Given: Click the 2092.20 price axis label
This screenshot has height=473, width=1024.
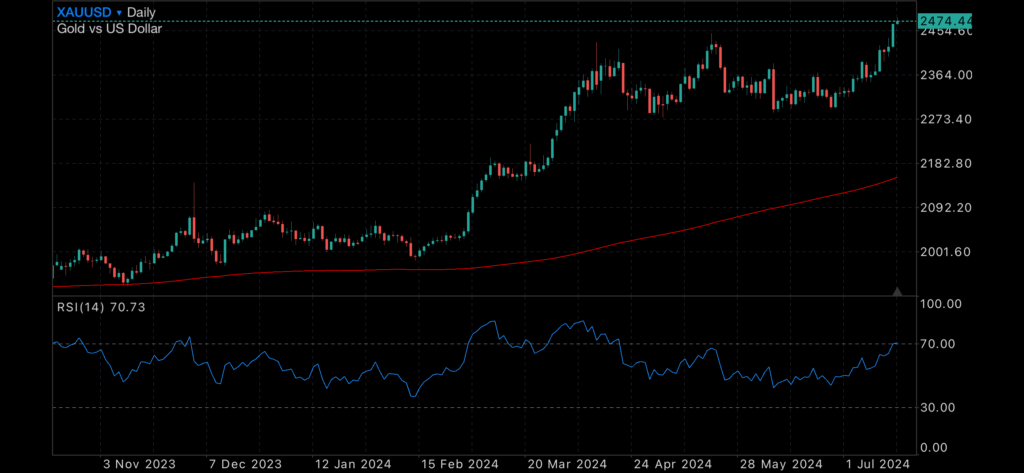Looking at the screenshot, I should tap(946, 208).
